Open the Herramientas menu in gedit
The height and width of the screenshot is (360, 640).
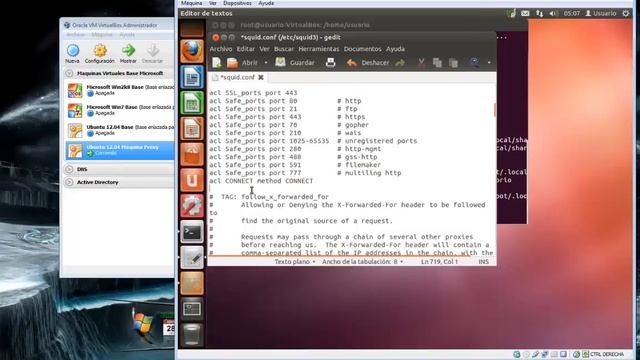pyautogui.click(x=319, y=49)
